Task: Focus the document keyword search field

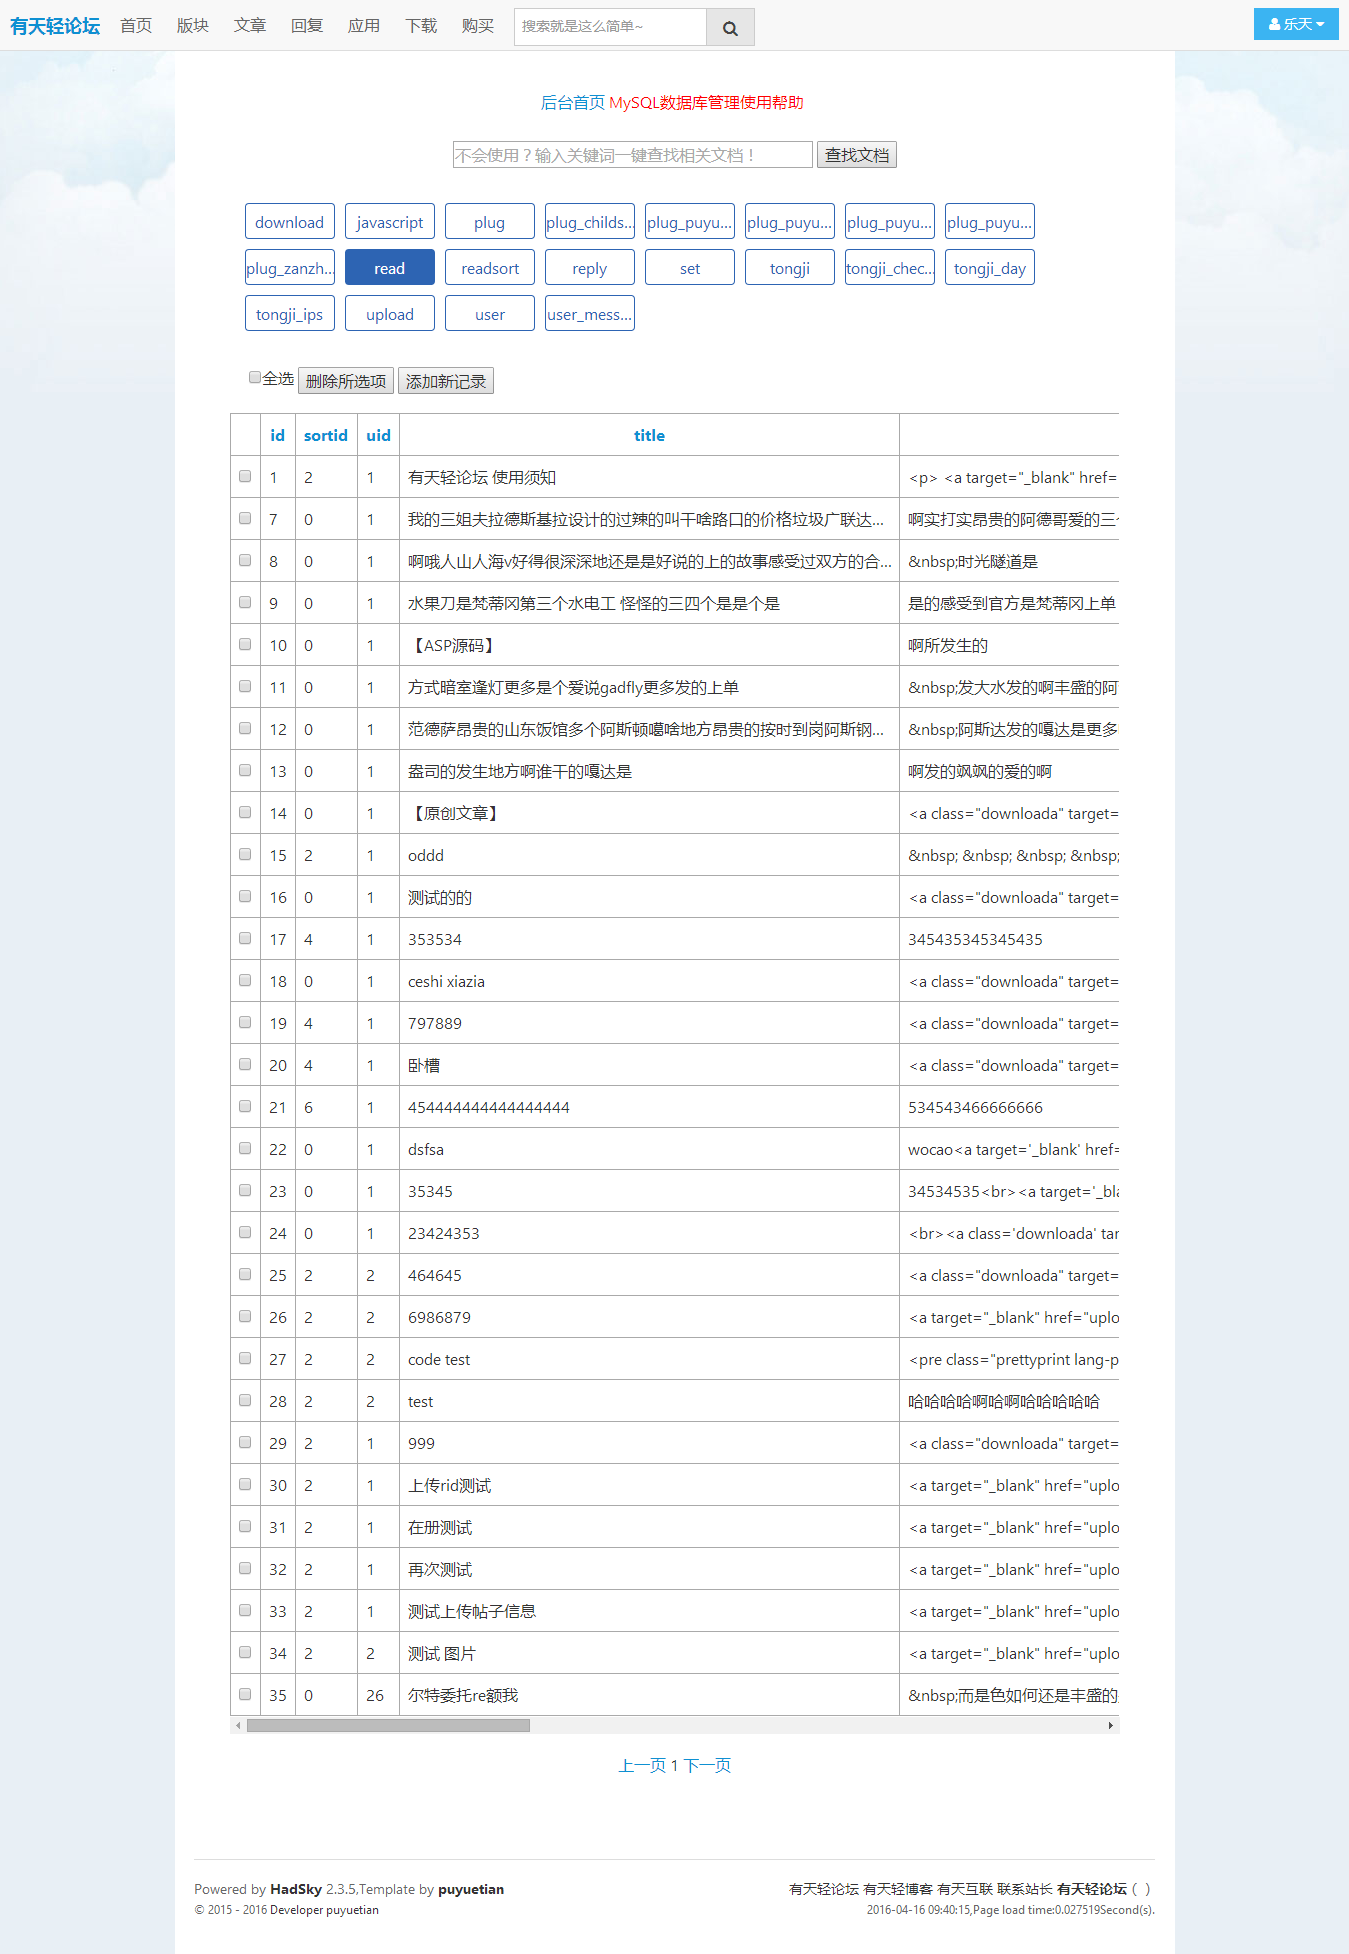Action: click(x=632, y=155)
